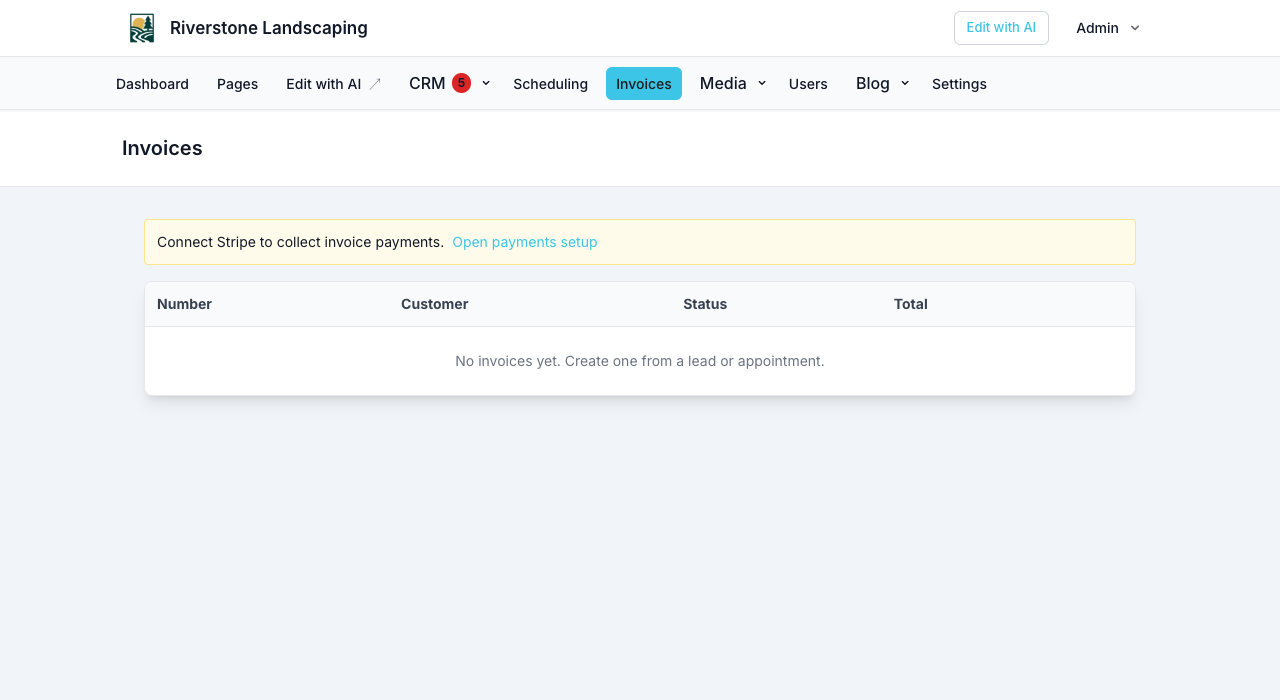1280x700 pixels.
Task: Click the arrow icon beside Edit with AI
Action: coord(375,84)
